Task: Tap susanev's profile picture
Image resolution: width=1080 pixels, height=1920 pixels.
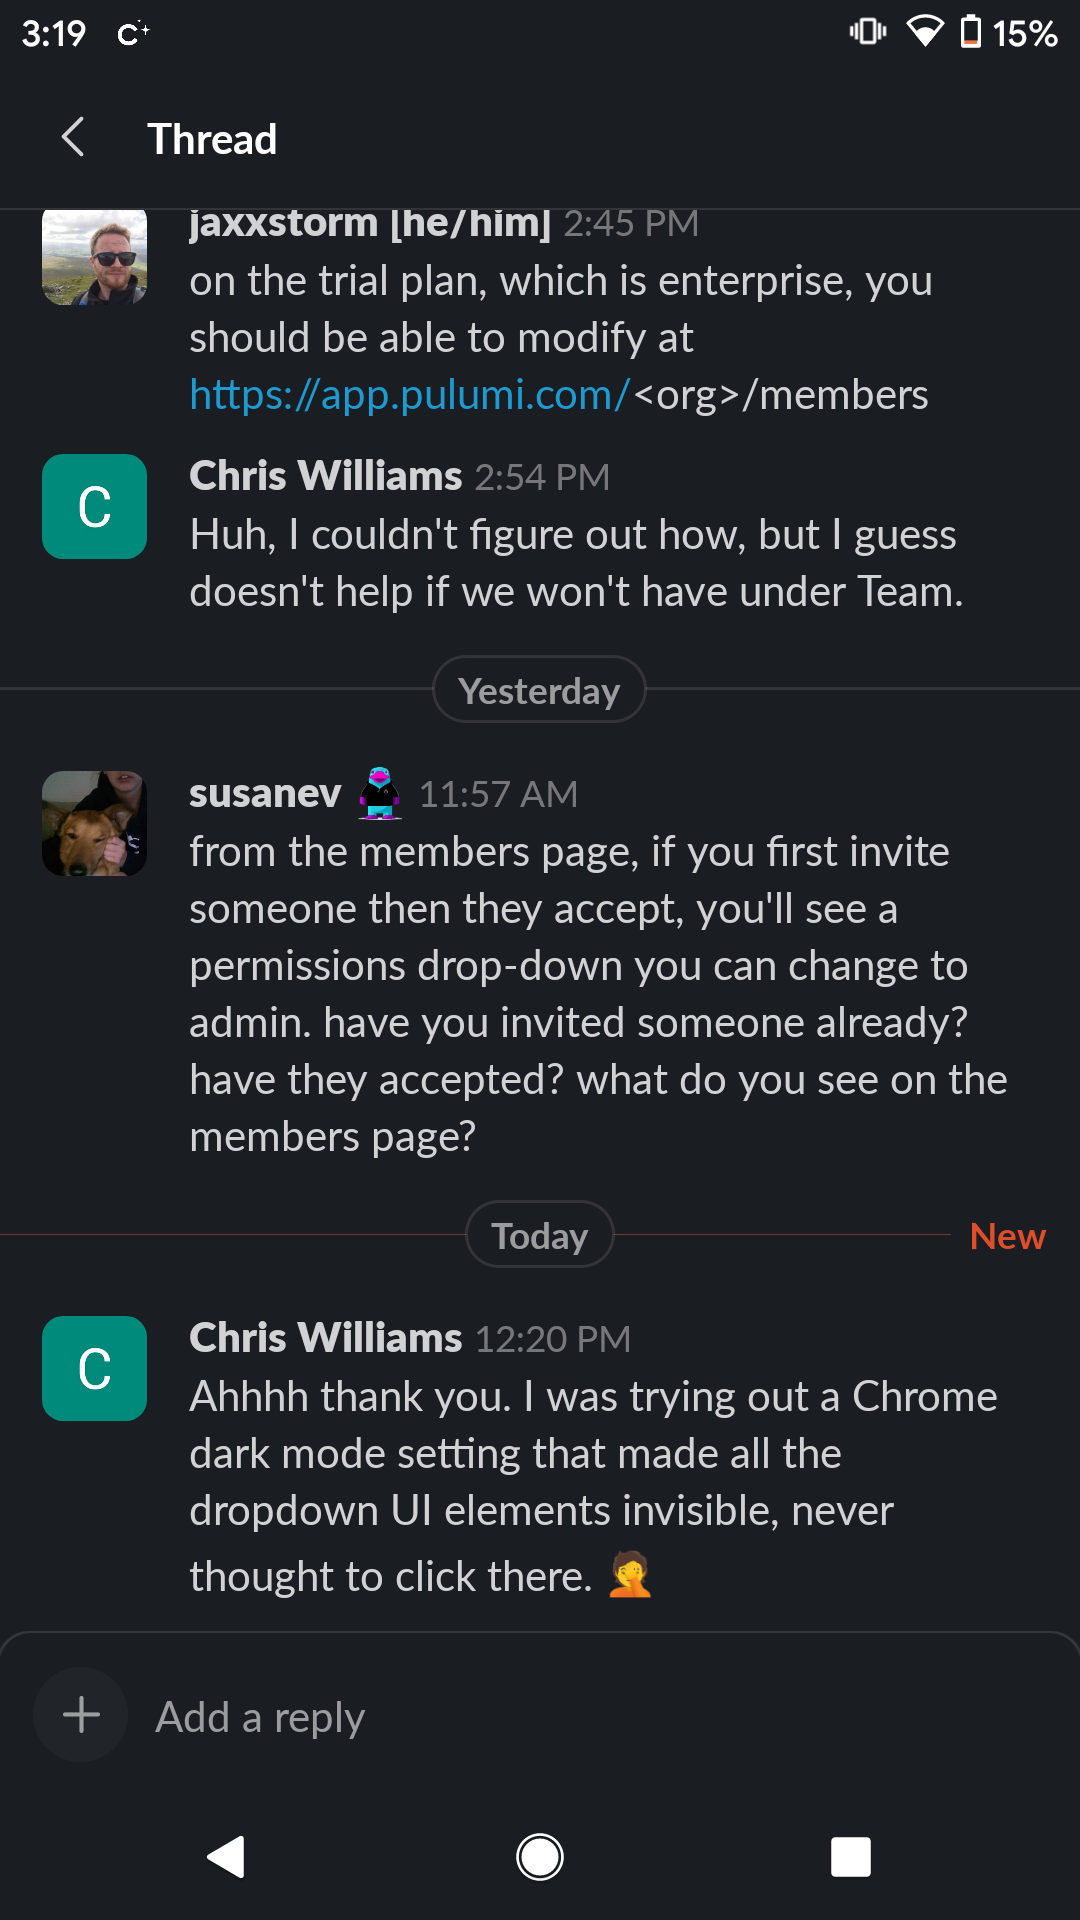Action: click(93, 823)
